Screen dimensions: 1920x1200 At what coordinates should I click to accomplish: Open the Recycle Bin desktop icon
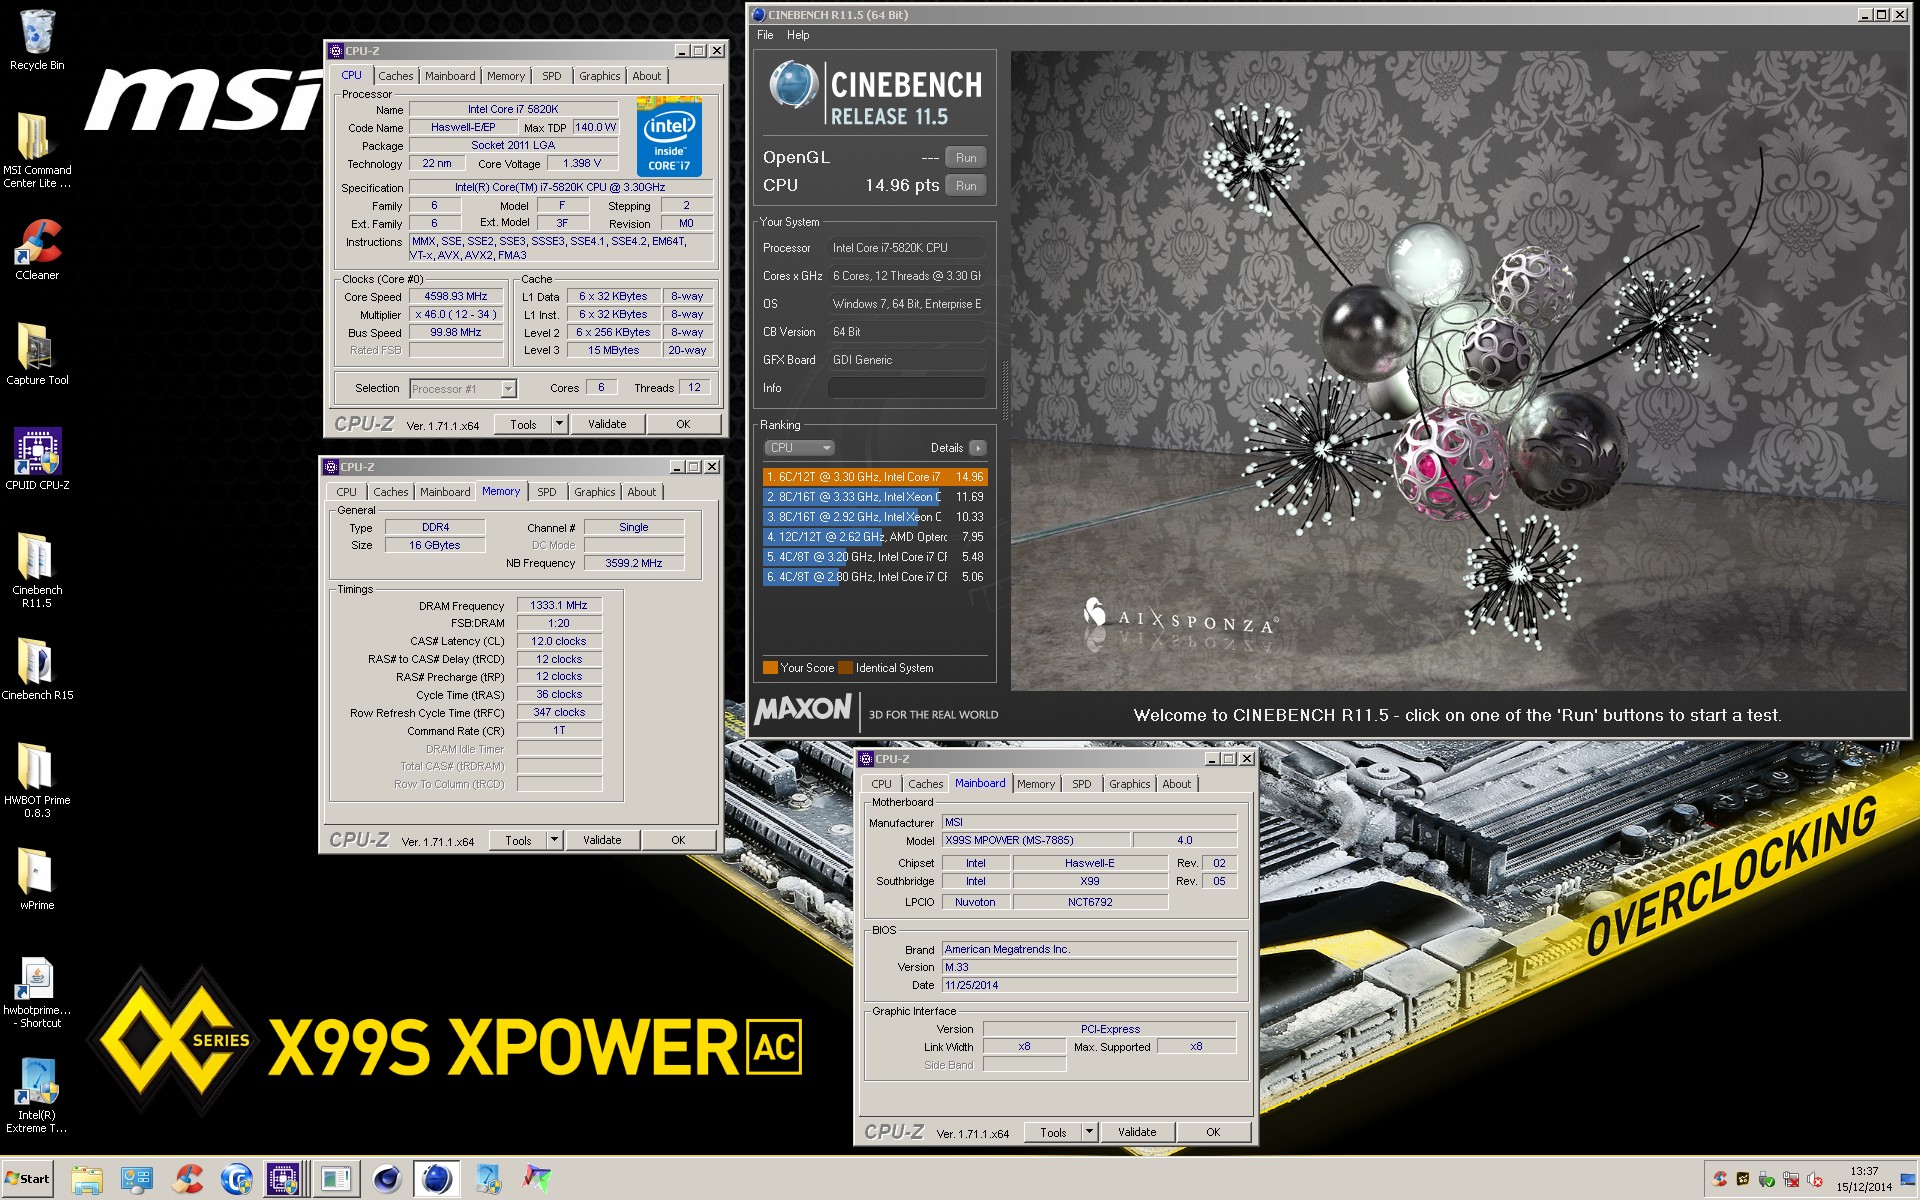[x=37, y=40]
